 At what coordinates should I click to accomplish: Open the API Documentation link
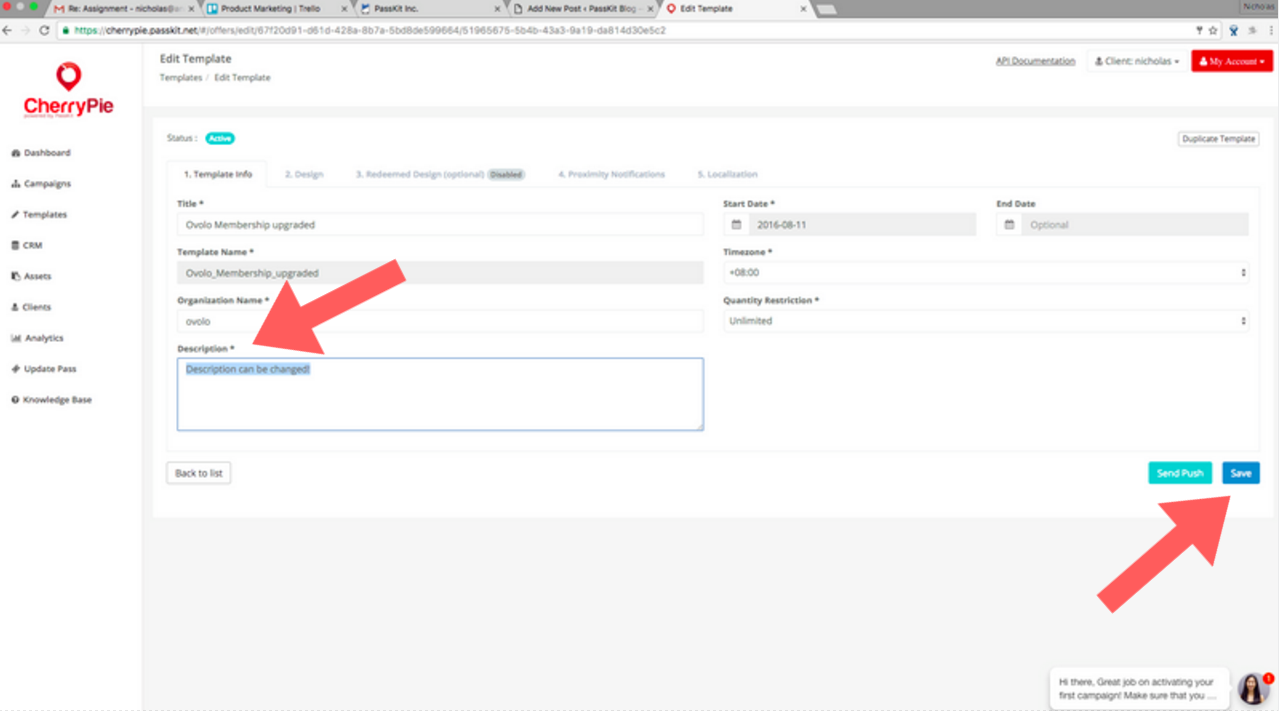tap(1035, 61)
